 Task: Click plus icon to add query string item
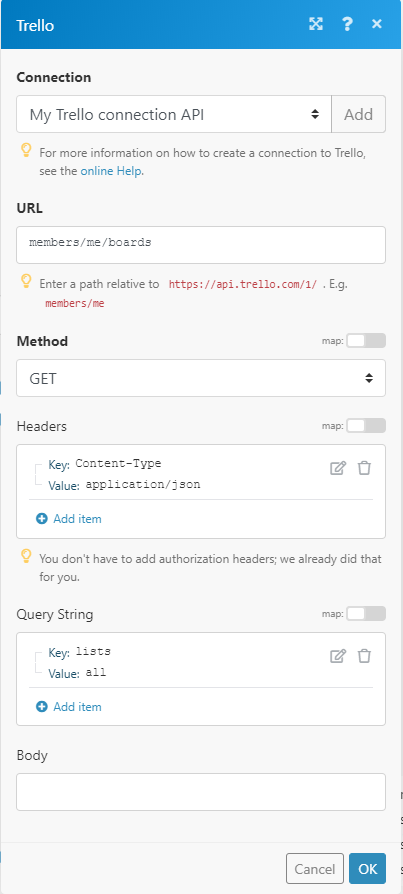pos(42,707)
